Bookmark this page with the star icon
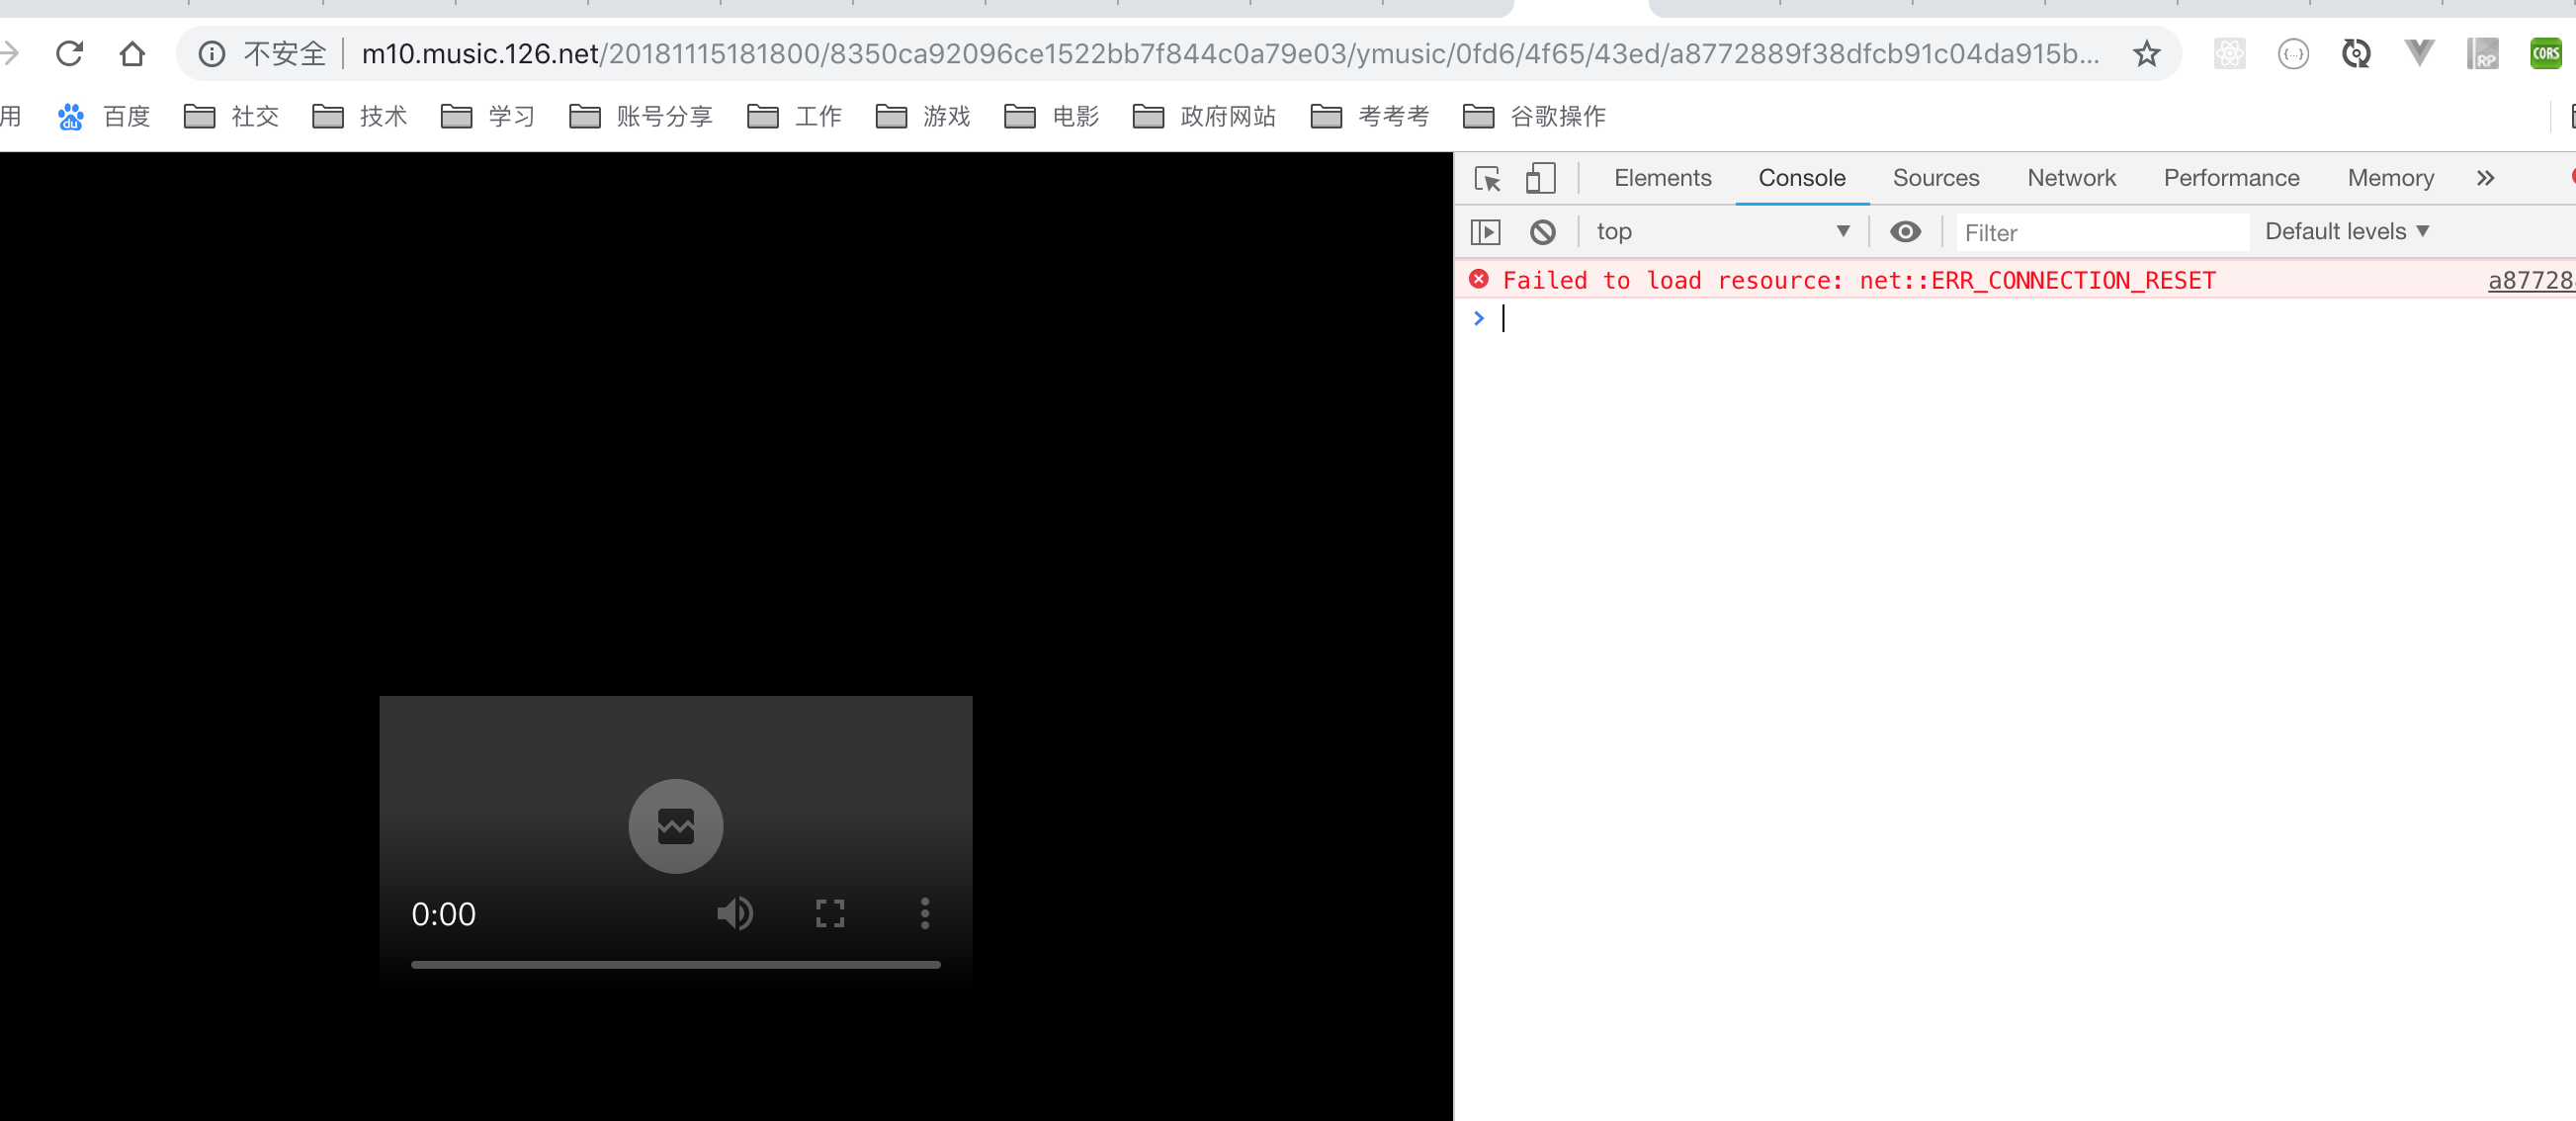Viewport: 2576px width, 1121px height. tap(2146, 53)
